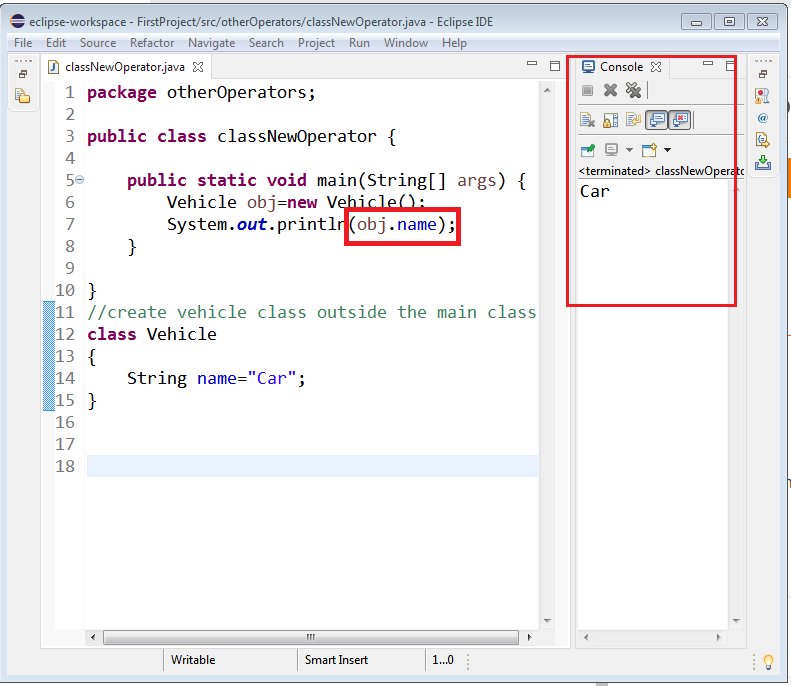The width and height of the screenshot is (791, 686).
Task: Open the Source menu
Action: coord(98,43)
